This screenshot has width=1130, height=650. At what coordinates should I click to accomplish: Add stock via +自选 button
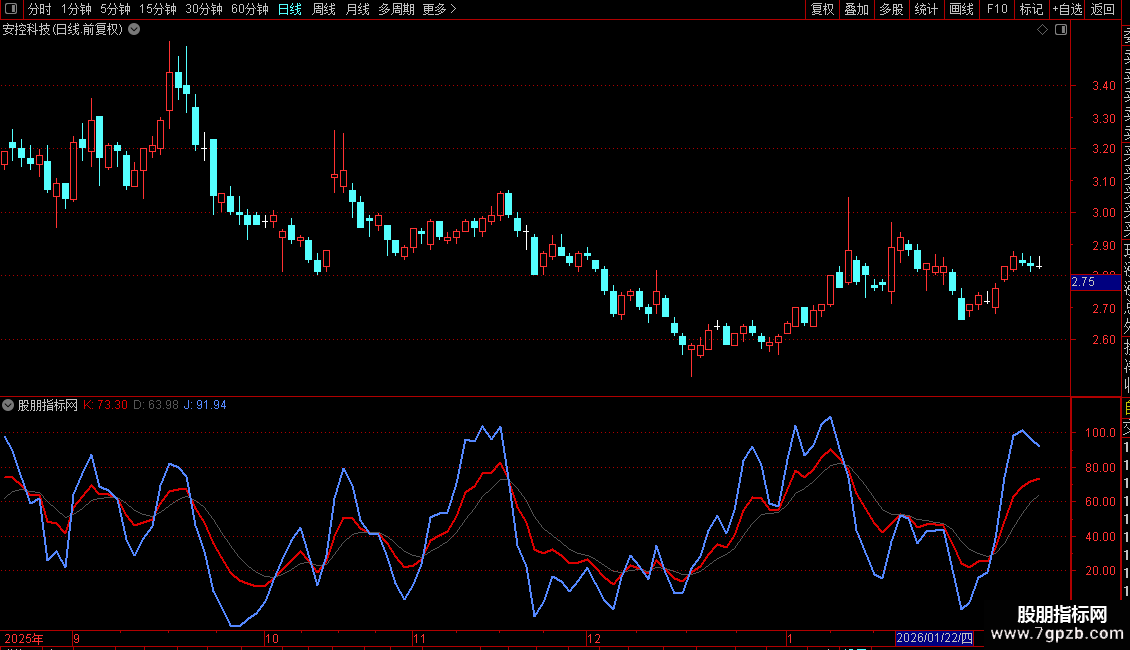(1067, 9)
